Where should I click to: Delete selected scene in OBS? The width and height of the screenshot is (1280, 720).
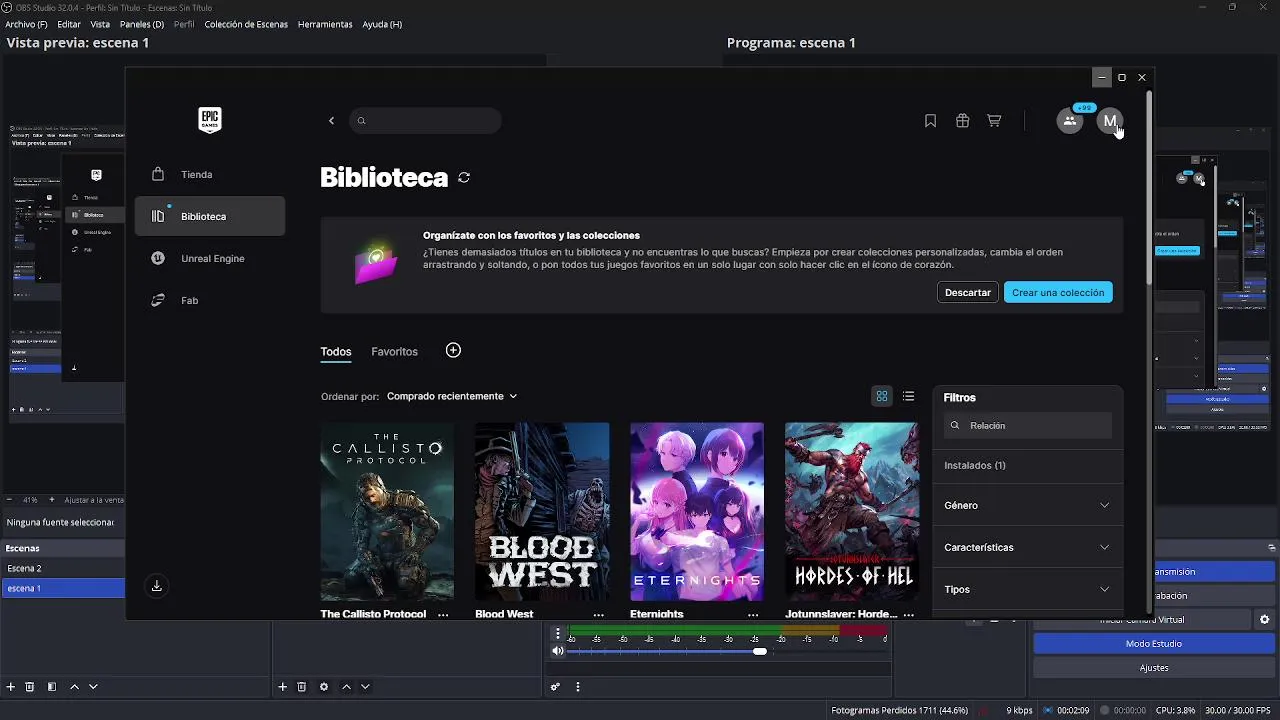point(30,687)
